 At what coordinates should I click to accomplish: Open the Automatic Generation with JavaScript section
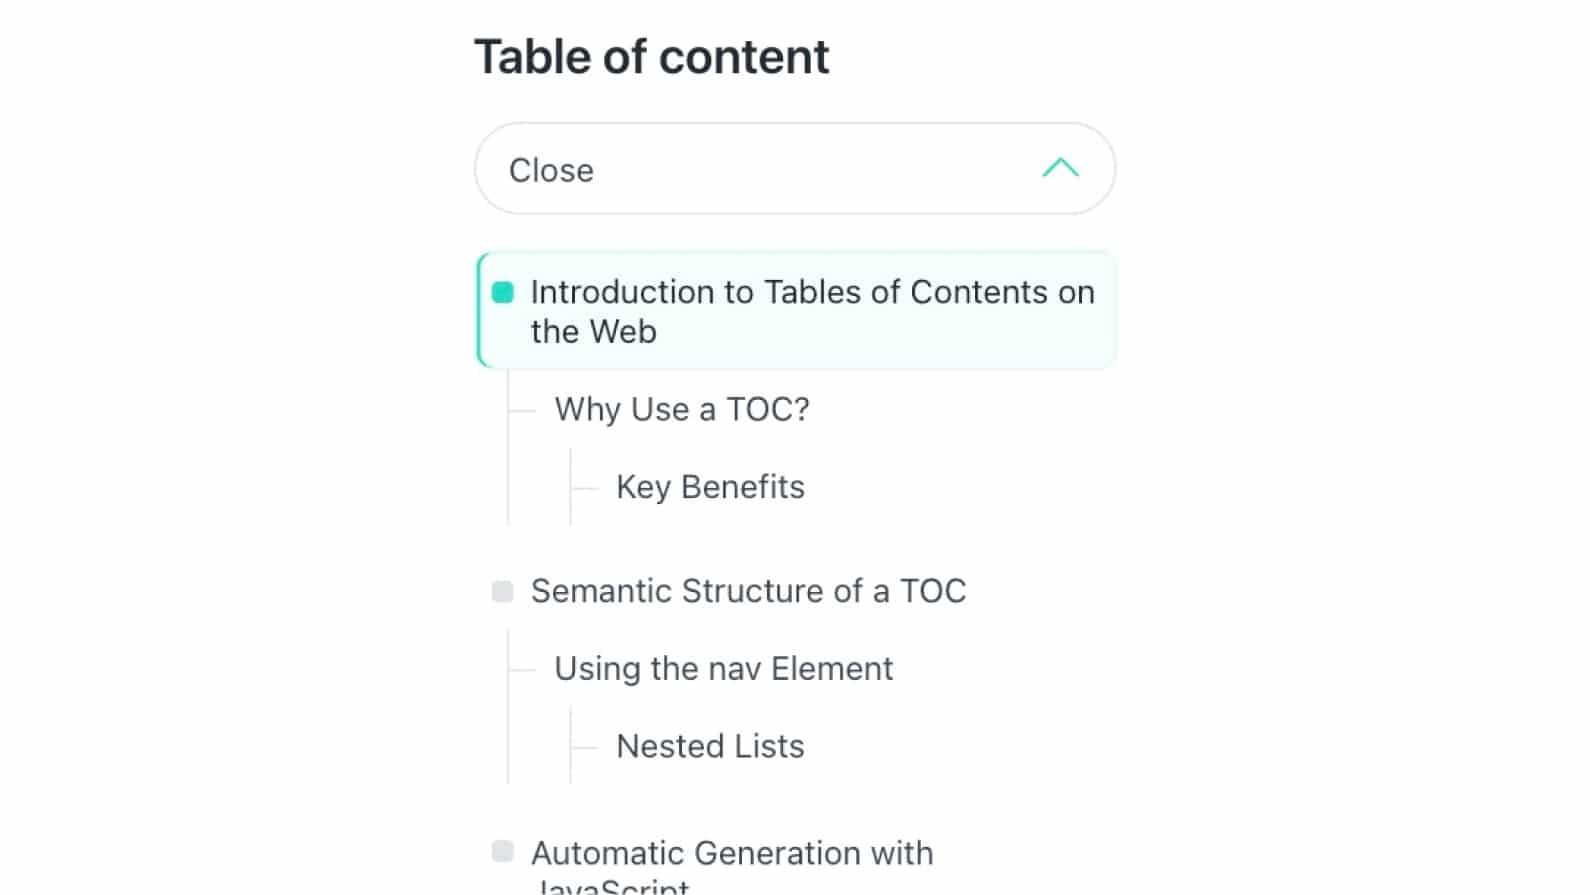[731, 853]
